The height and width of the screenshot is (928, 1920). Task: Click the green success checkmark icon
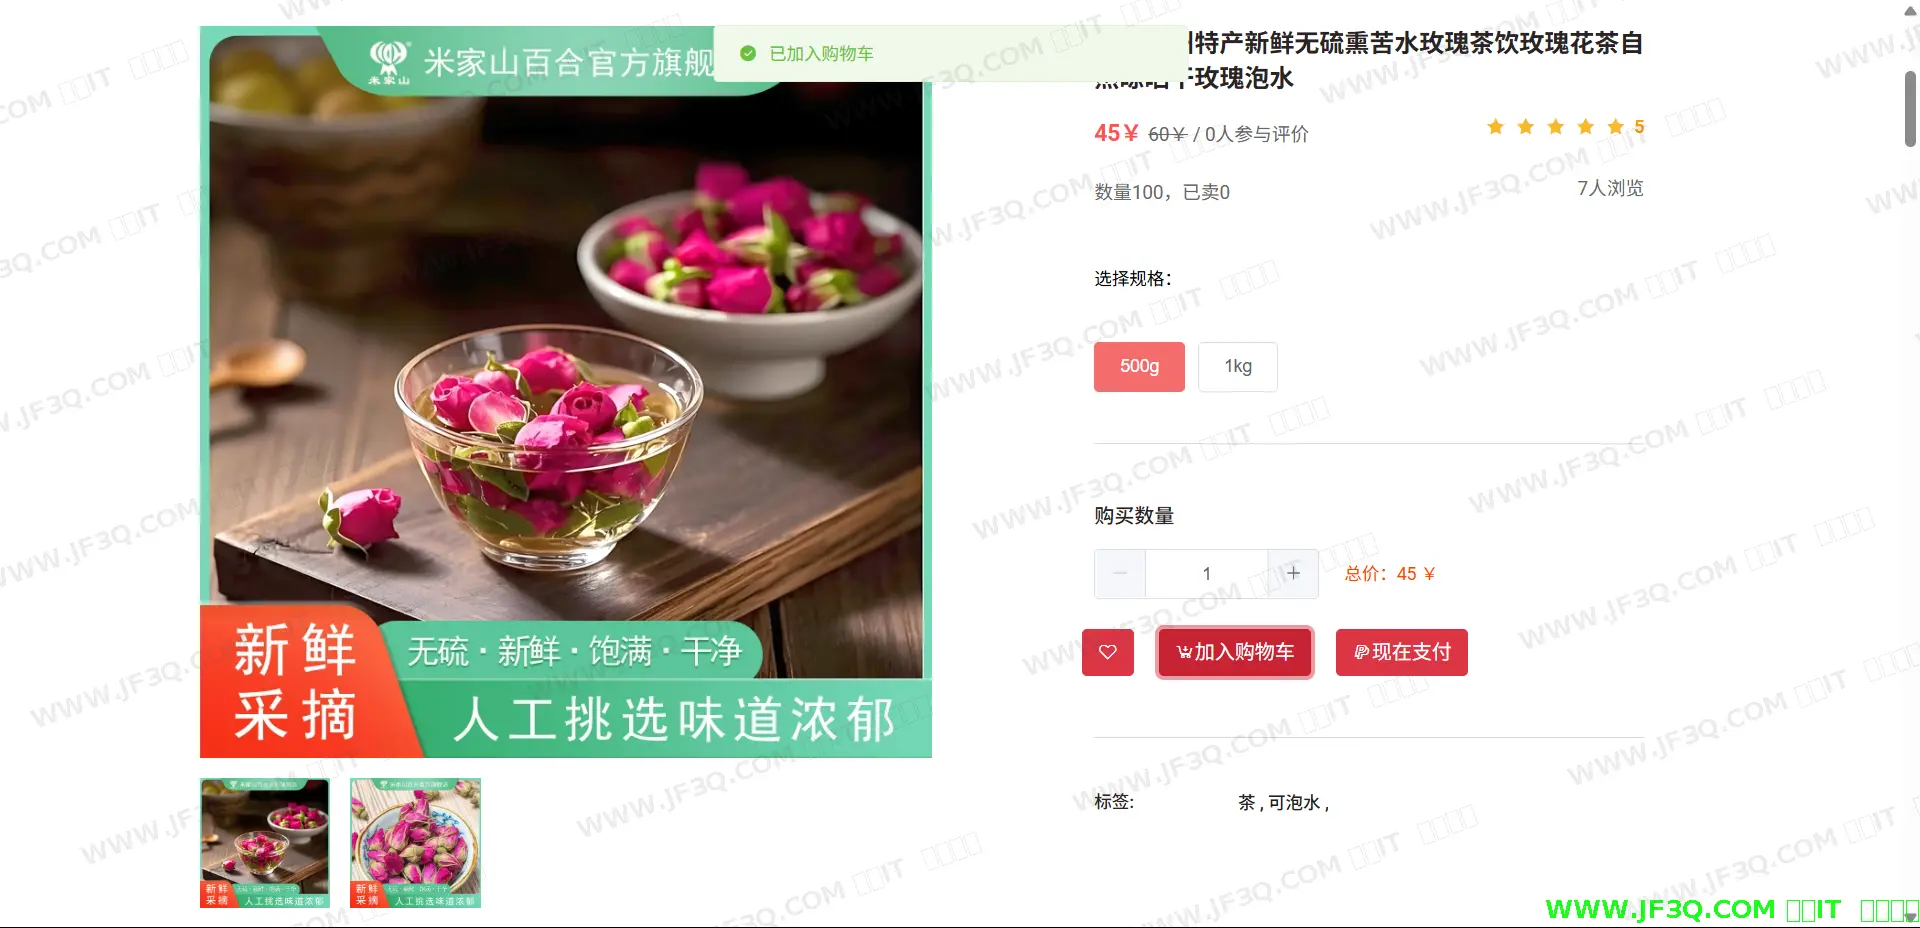pos(748,53)
